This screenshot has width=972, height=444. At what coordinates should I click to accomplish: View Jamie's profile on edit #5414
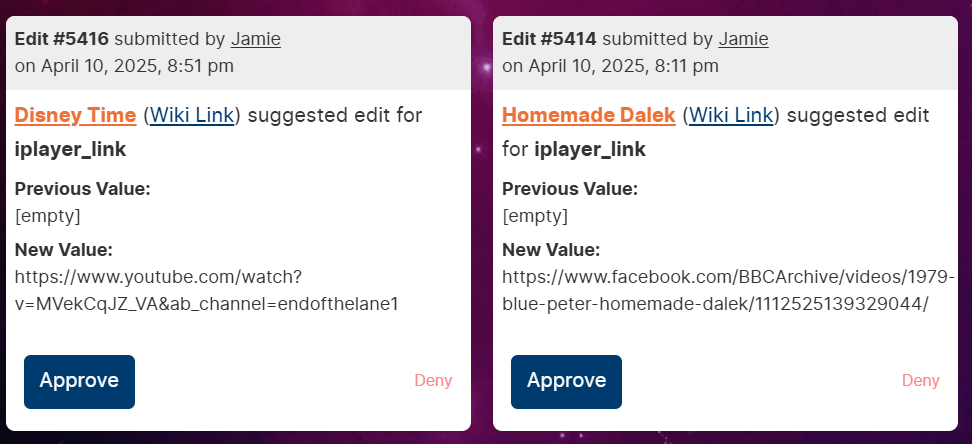743,40
